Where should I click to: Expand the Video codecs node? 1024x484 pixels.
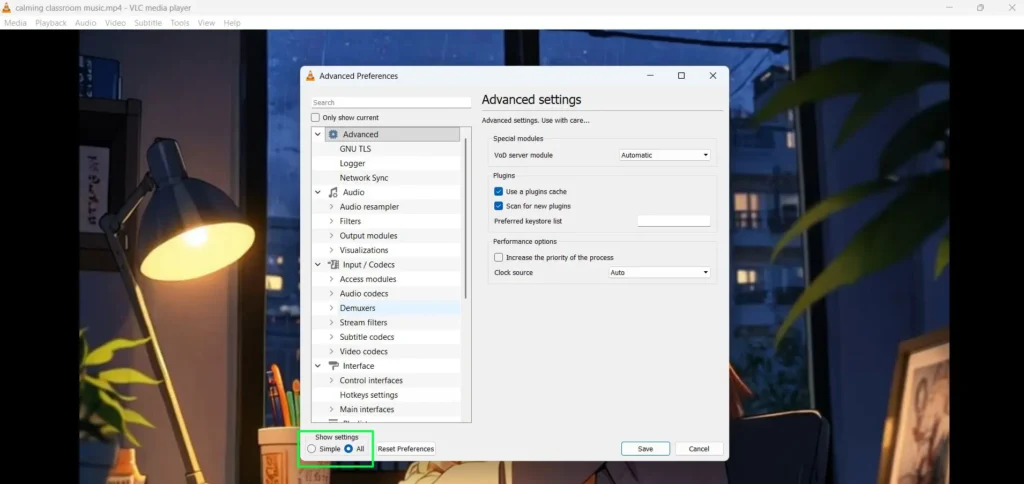331,351
